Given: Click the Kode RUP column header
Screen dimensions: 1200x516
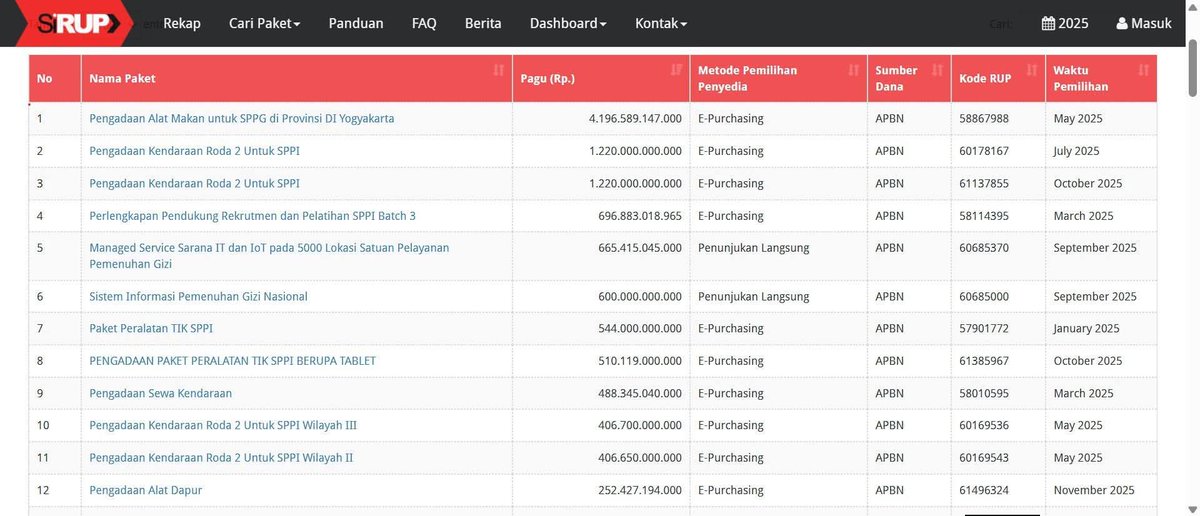Looking at the screenshot, I should click(998, 78).
